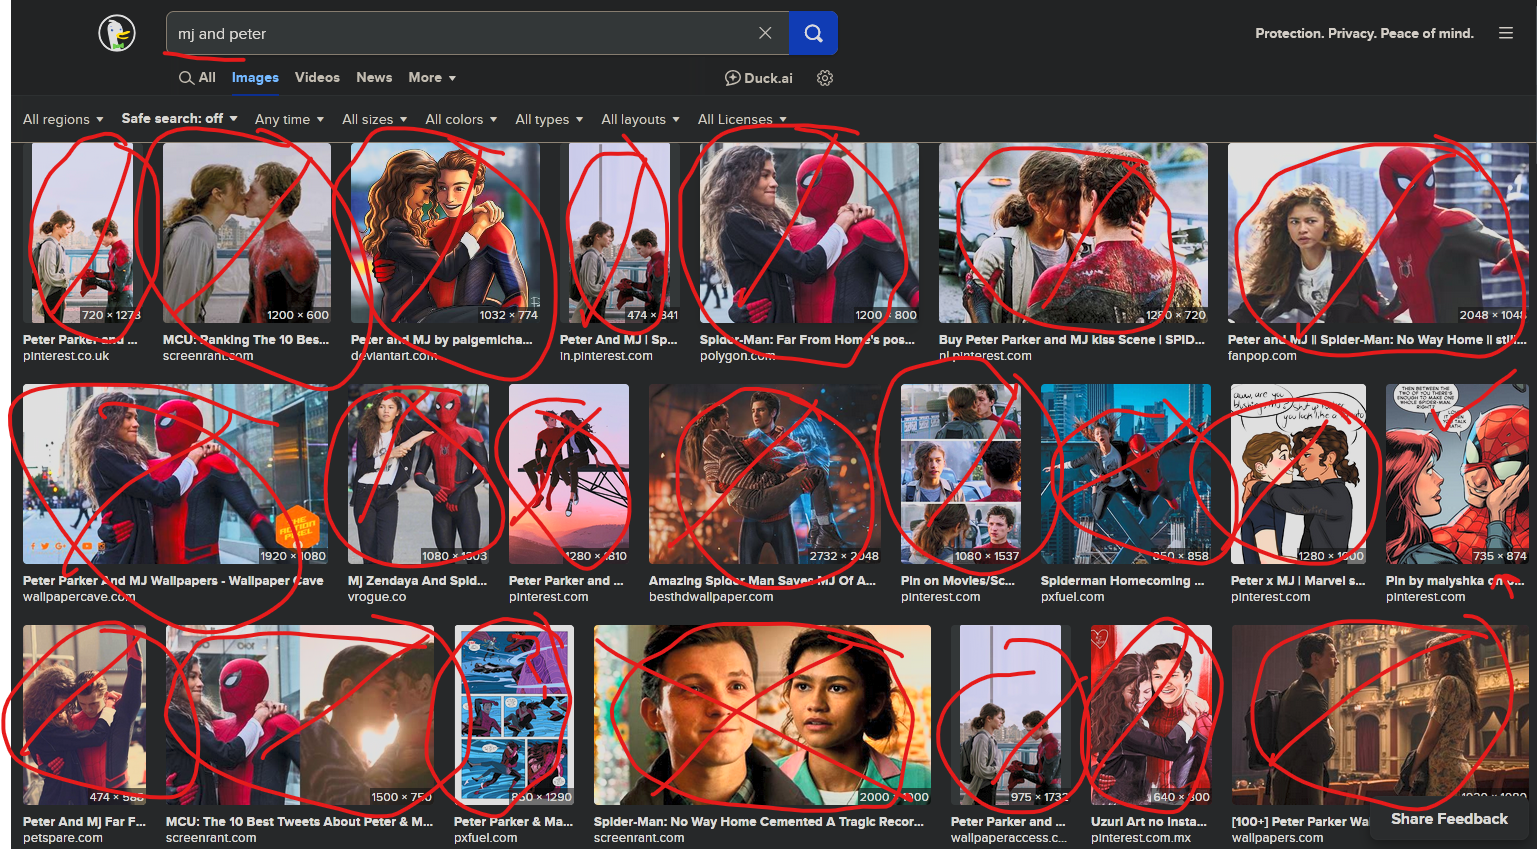Viewport: 1537px width, 849px height.
Task: Click the petspare.com source link
Action: (x=63, y=837)
